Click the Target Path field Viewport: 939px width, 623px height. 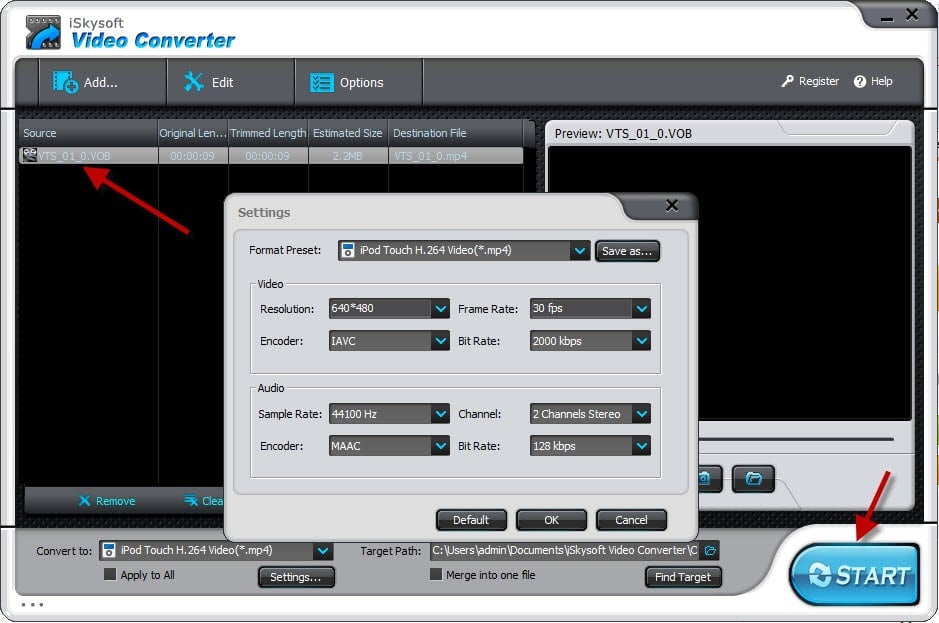(565, 551)
